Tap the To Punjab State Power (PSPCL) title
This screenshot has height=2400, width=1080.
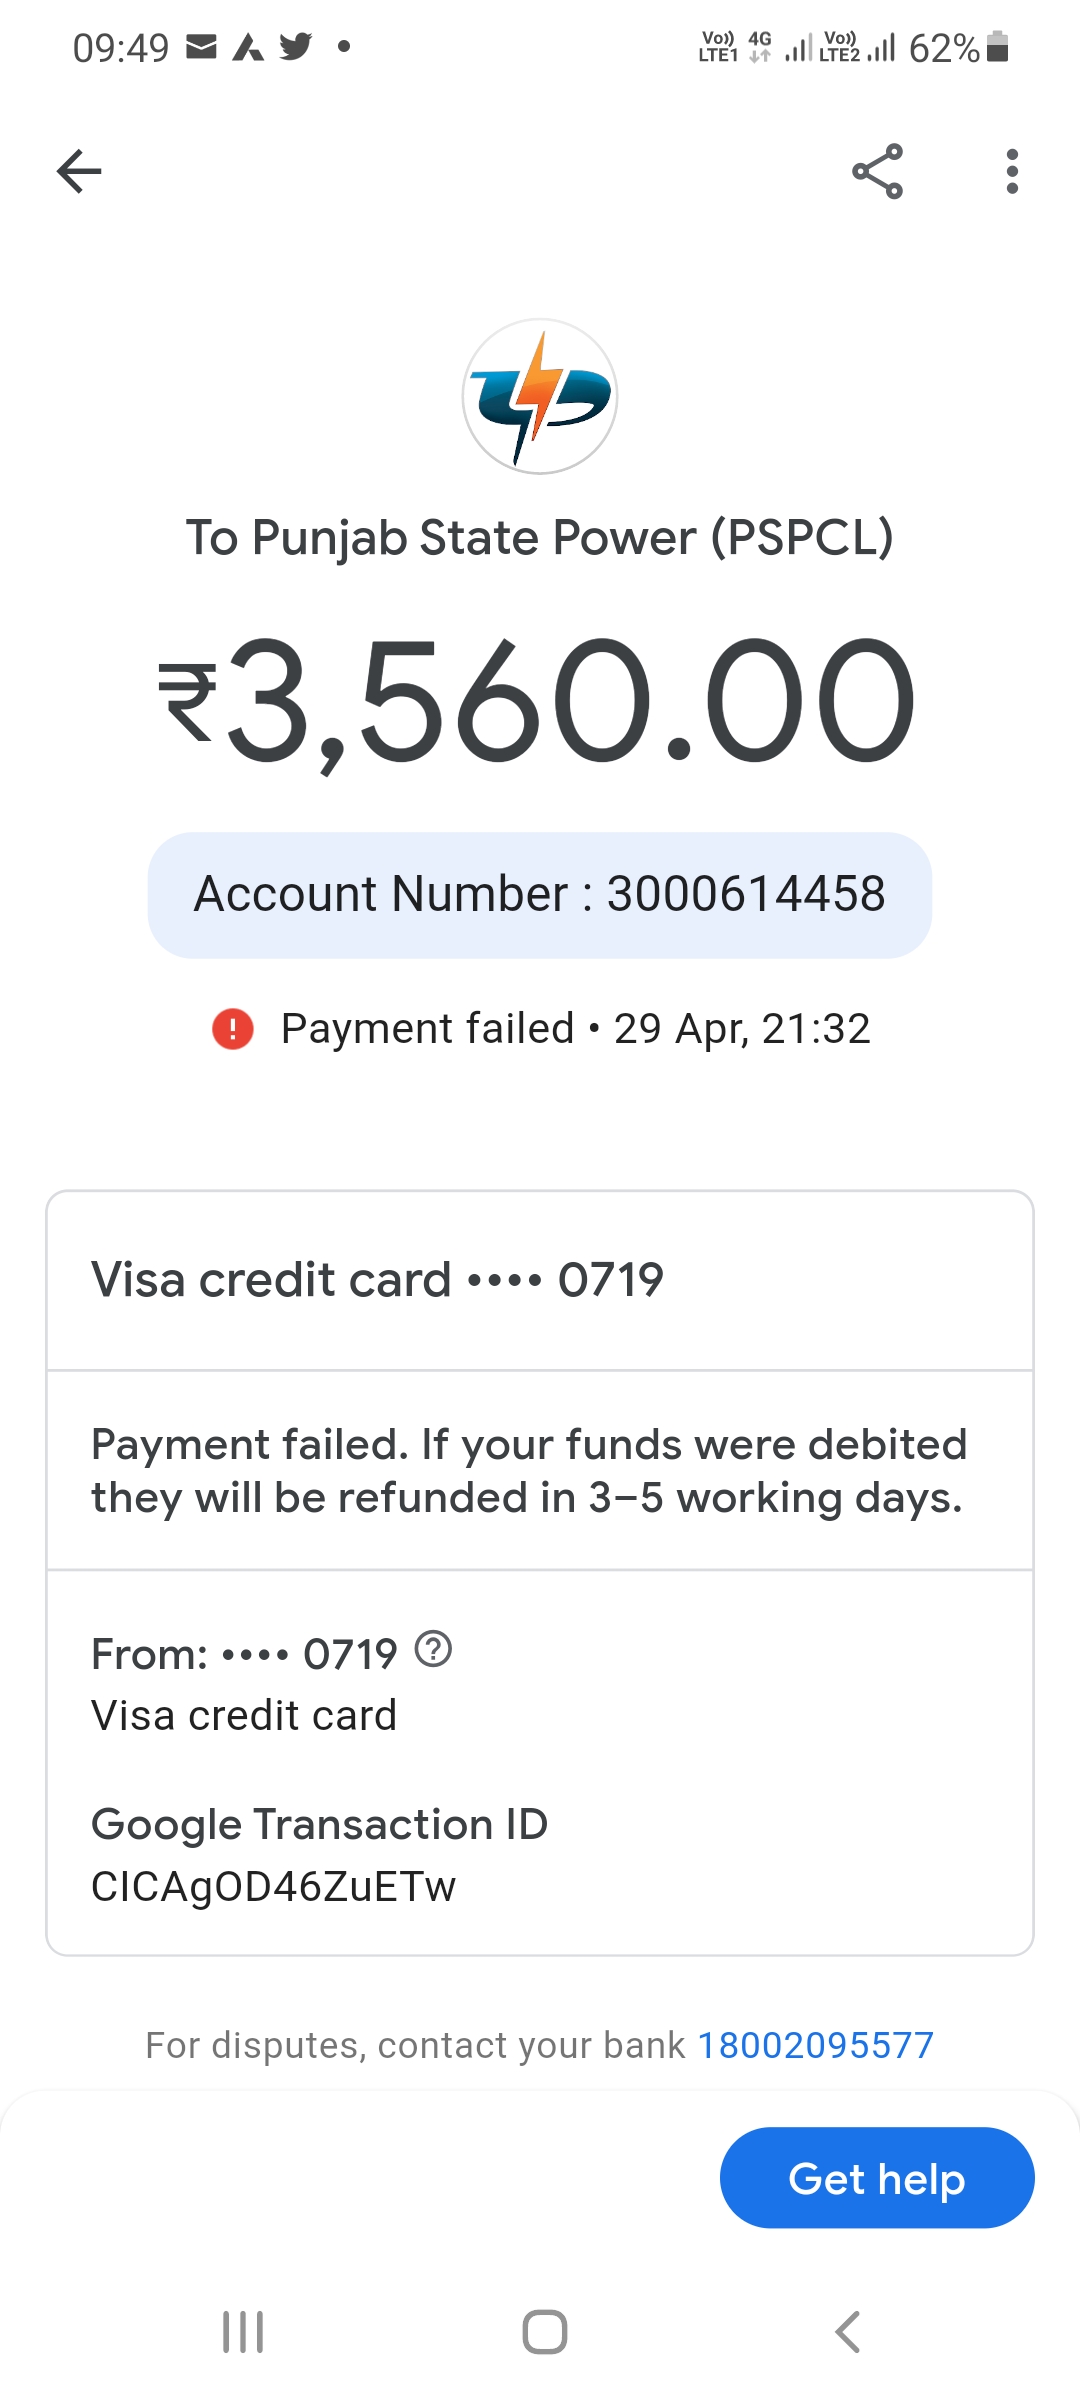coord(540,538)
